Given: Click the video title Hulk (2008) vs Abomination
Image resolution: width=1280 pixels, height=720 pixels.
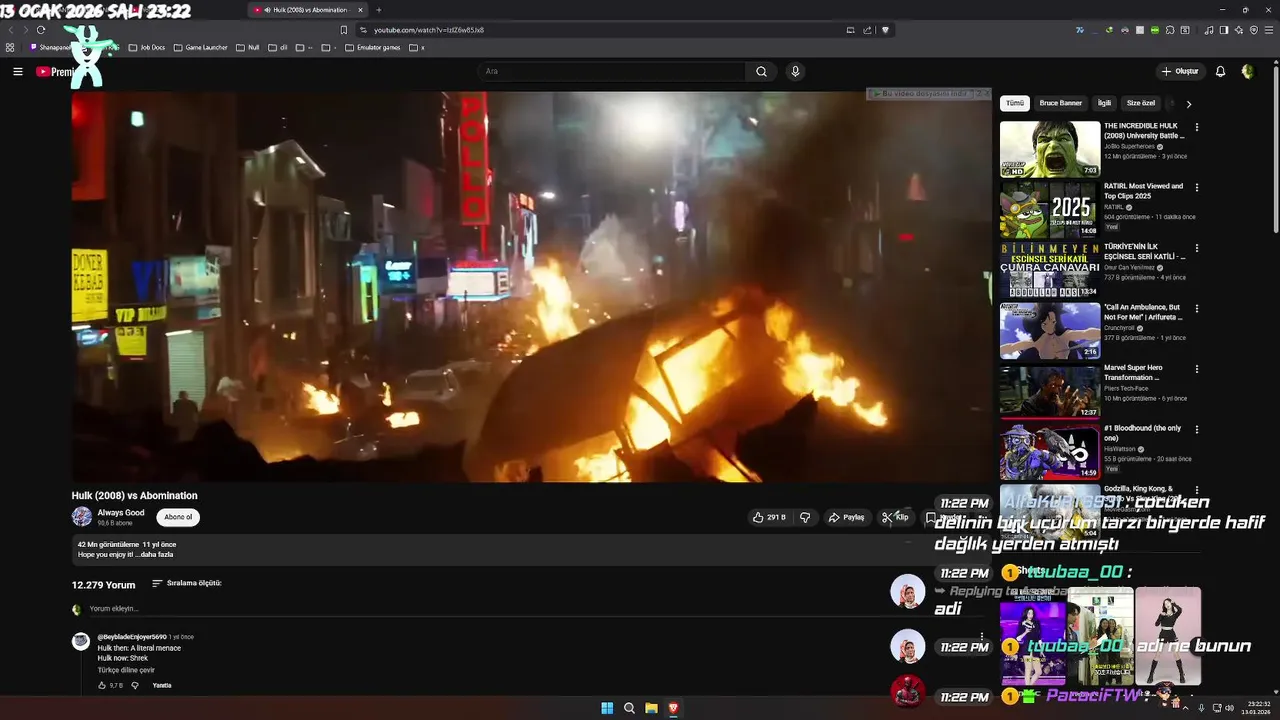Looking at the screenshot, I should pos(134,495).
